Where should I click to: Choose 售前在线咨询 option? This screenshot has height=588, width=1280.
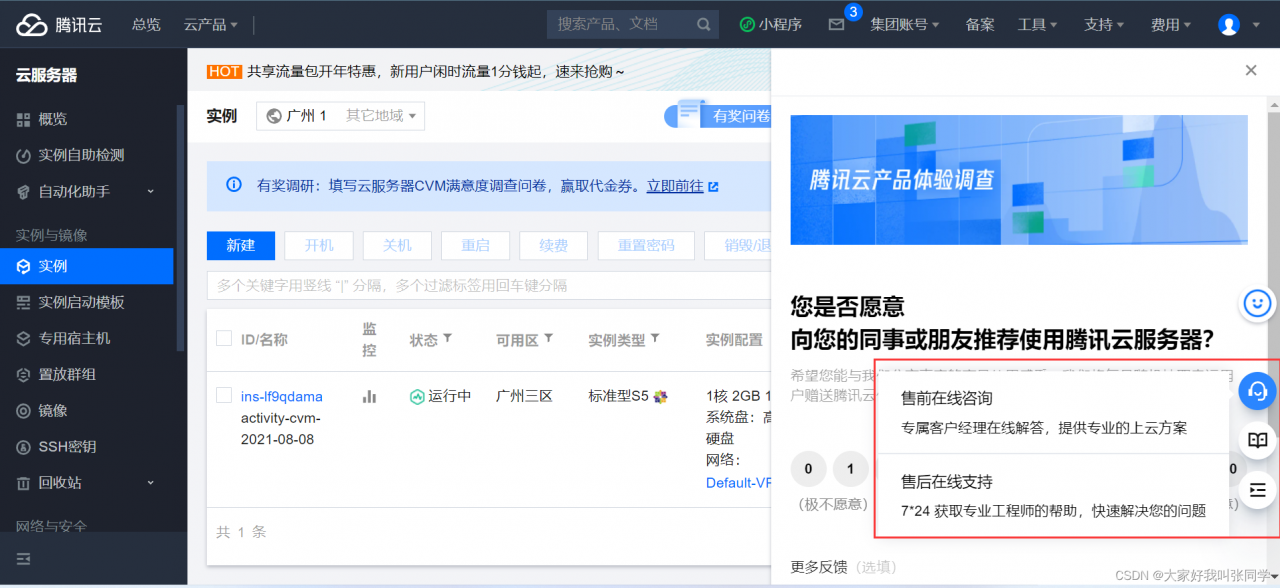click(1052, 412)
